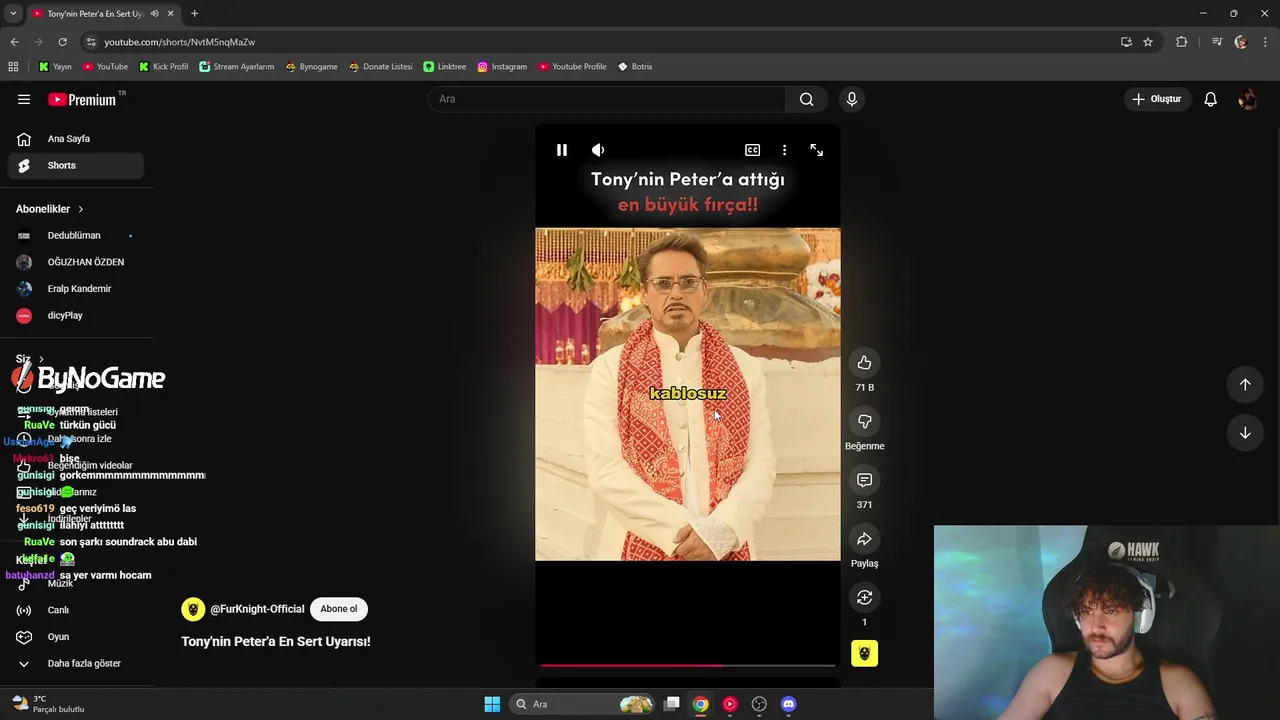Open dicyPlay subscription channel
This screenshot has height=720, width=1280.
click(75, 316)
